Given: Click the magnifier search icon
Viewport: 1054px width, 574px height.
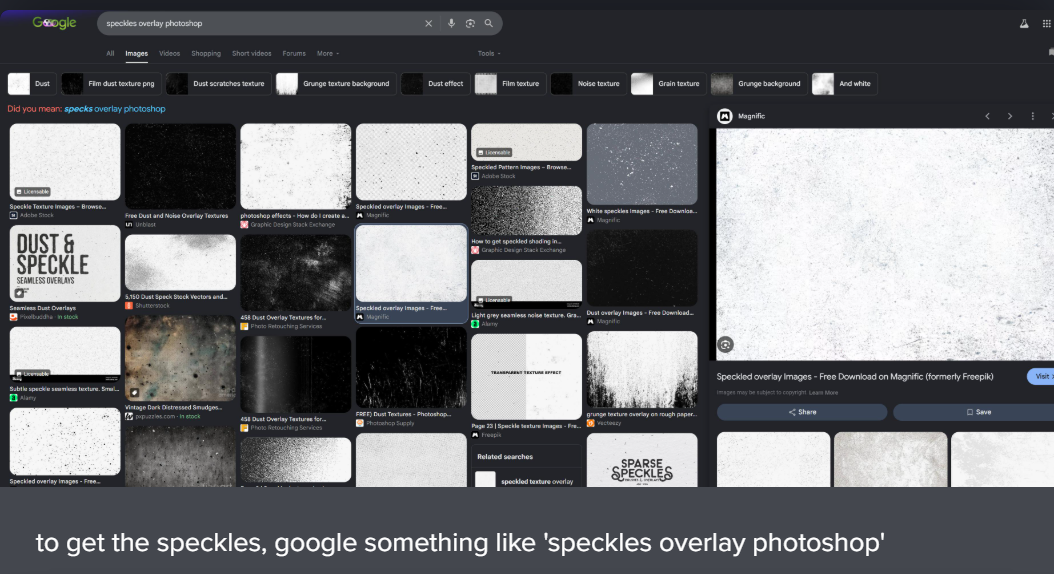Looking at the screenshot, I should 489,24.
